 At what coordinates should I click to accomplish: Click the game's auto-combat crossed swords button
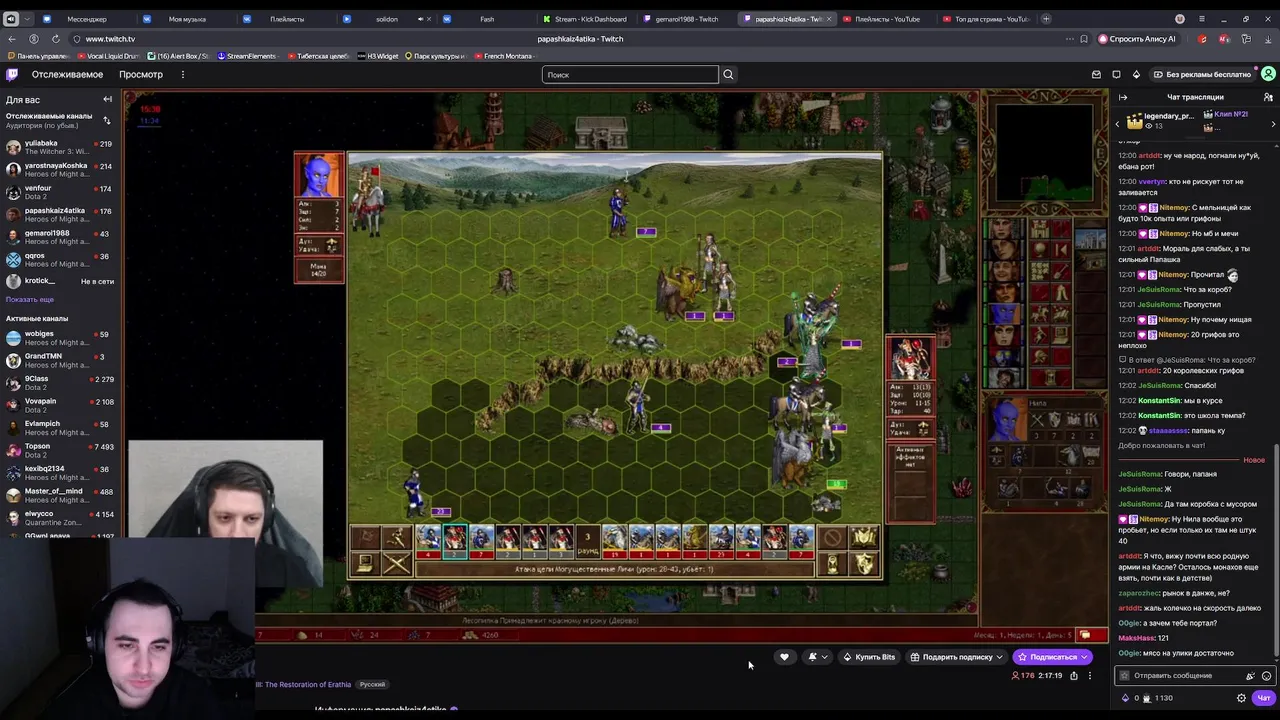tap(397, 565)
